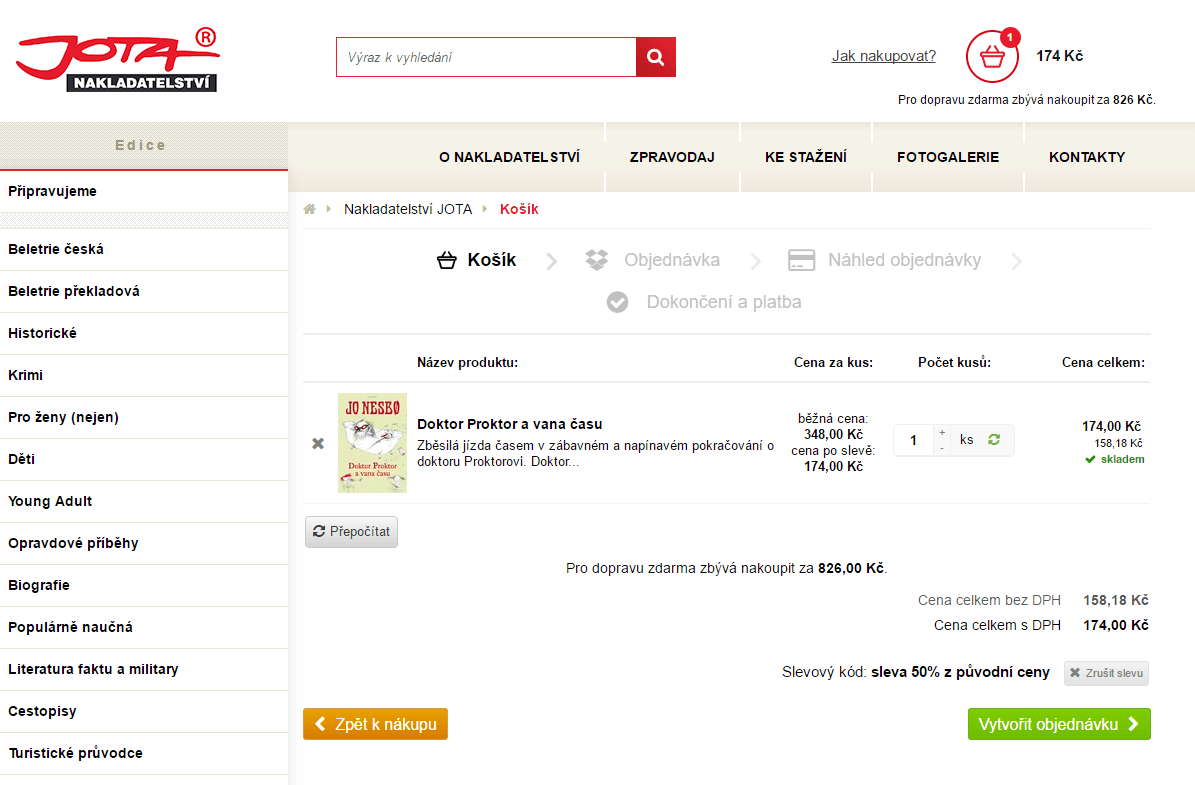The image size is (1195, 785).
Task: Click sleva 50% z původní ceny text
Action: (x=960, y=672)
